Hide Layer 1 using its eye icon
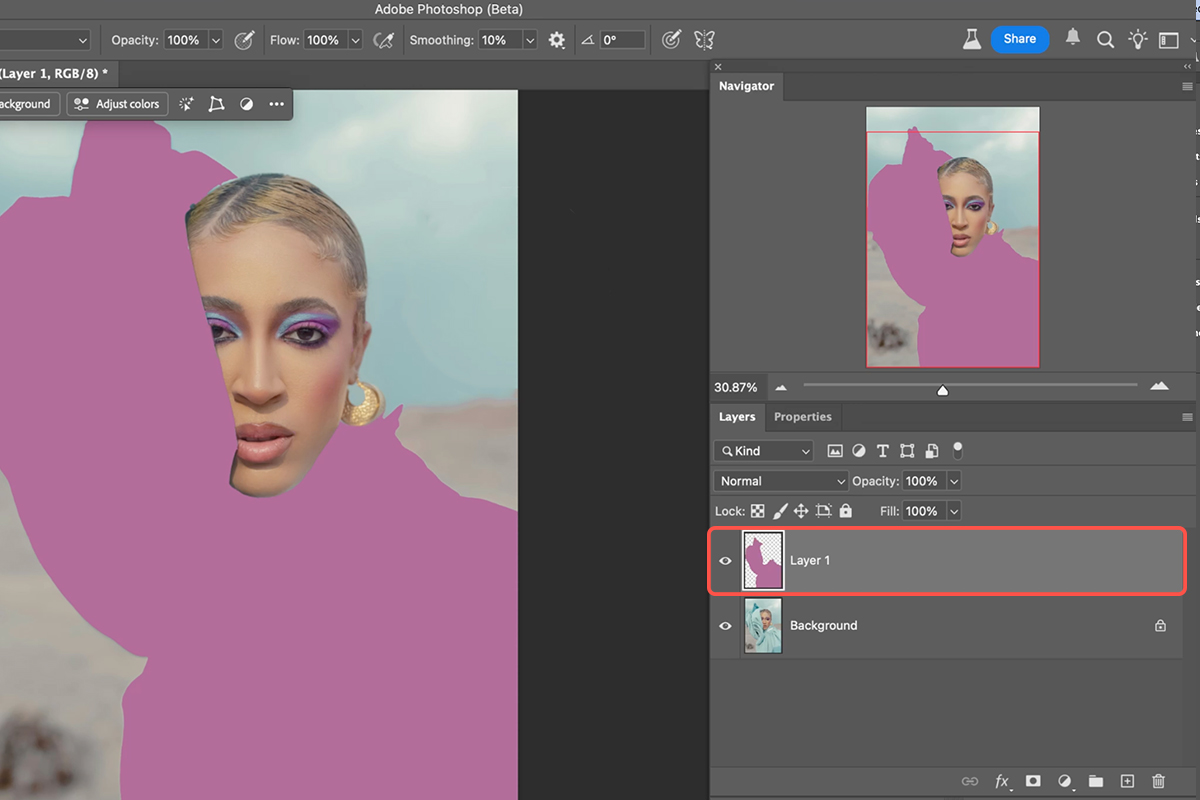The height and width of the screenshot is (800, 1200). pyautogui.click(x=726, y=561)
